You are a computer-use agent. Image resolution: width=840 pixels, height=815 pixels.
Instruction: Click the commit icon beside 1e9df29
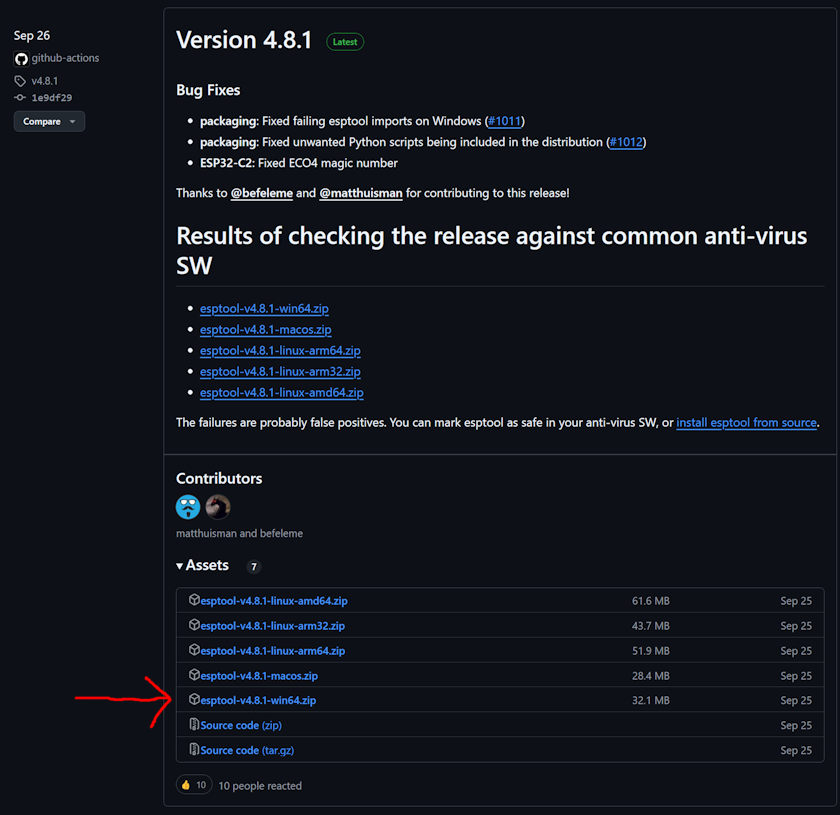tap(20, 98)
